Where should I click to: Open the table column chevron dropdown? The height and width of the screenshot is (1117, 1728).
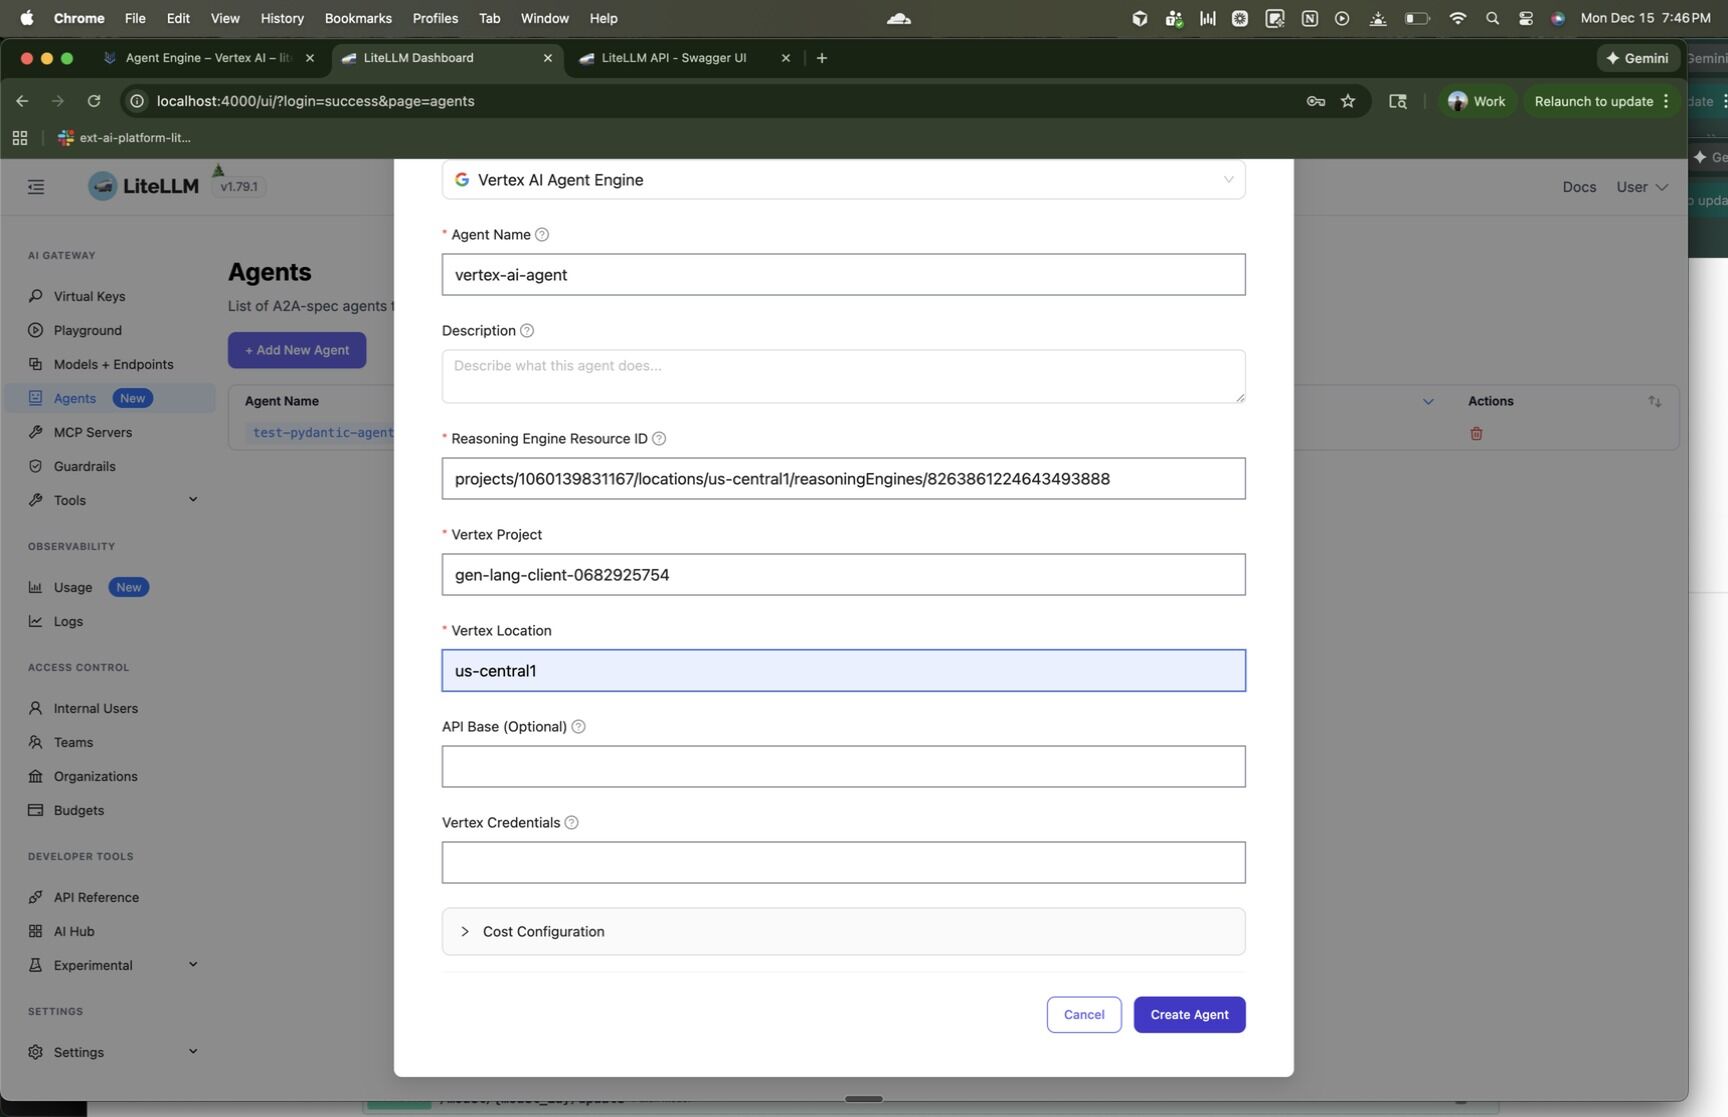point(1428,402)
